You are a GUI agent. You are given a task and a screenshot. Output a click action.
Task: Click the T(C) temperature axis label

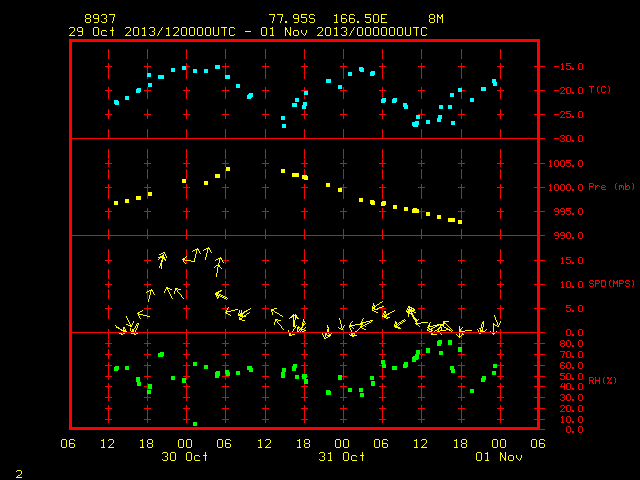[600, 89]
